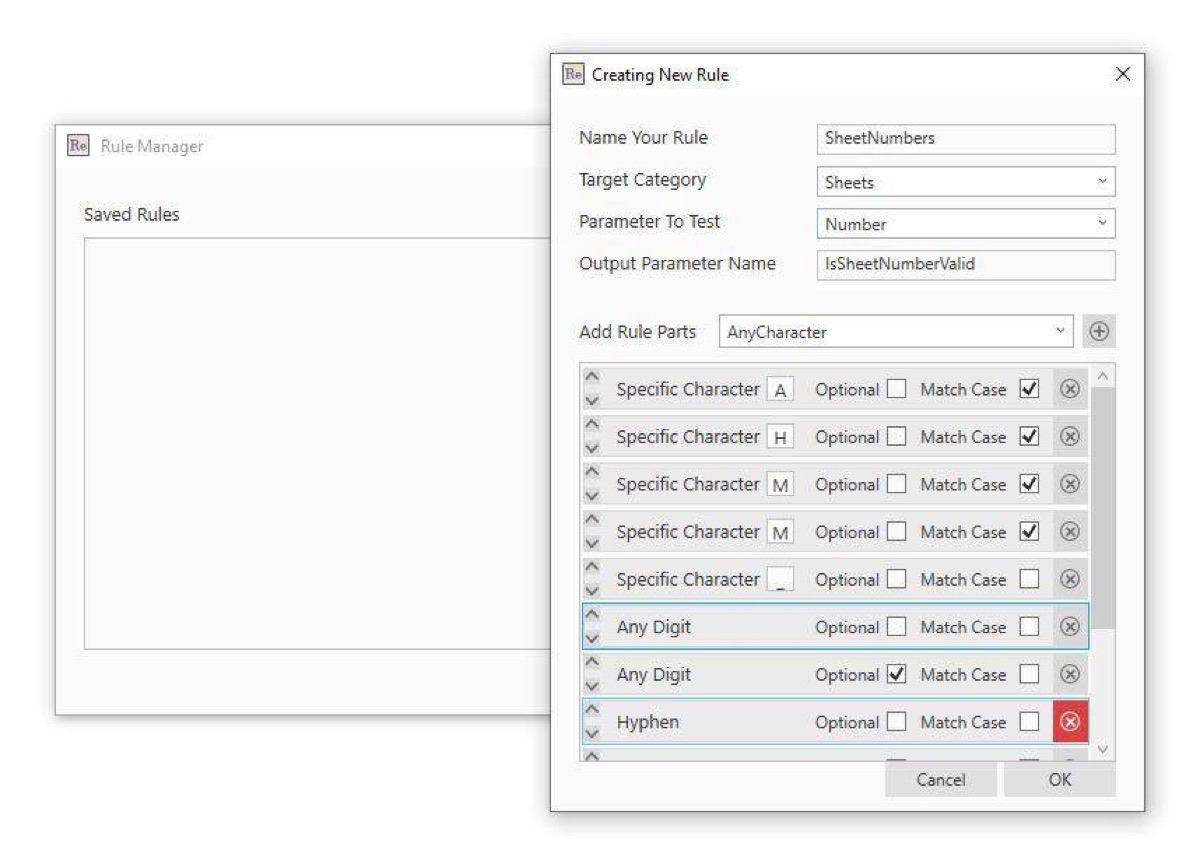Delete the underscore Specific Character rule part
The height and width of the screenshot is (865, 1200).
pos(1070,580)
